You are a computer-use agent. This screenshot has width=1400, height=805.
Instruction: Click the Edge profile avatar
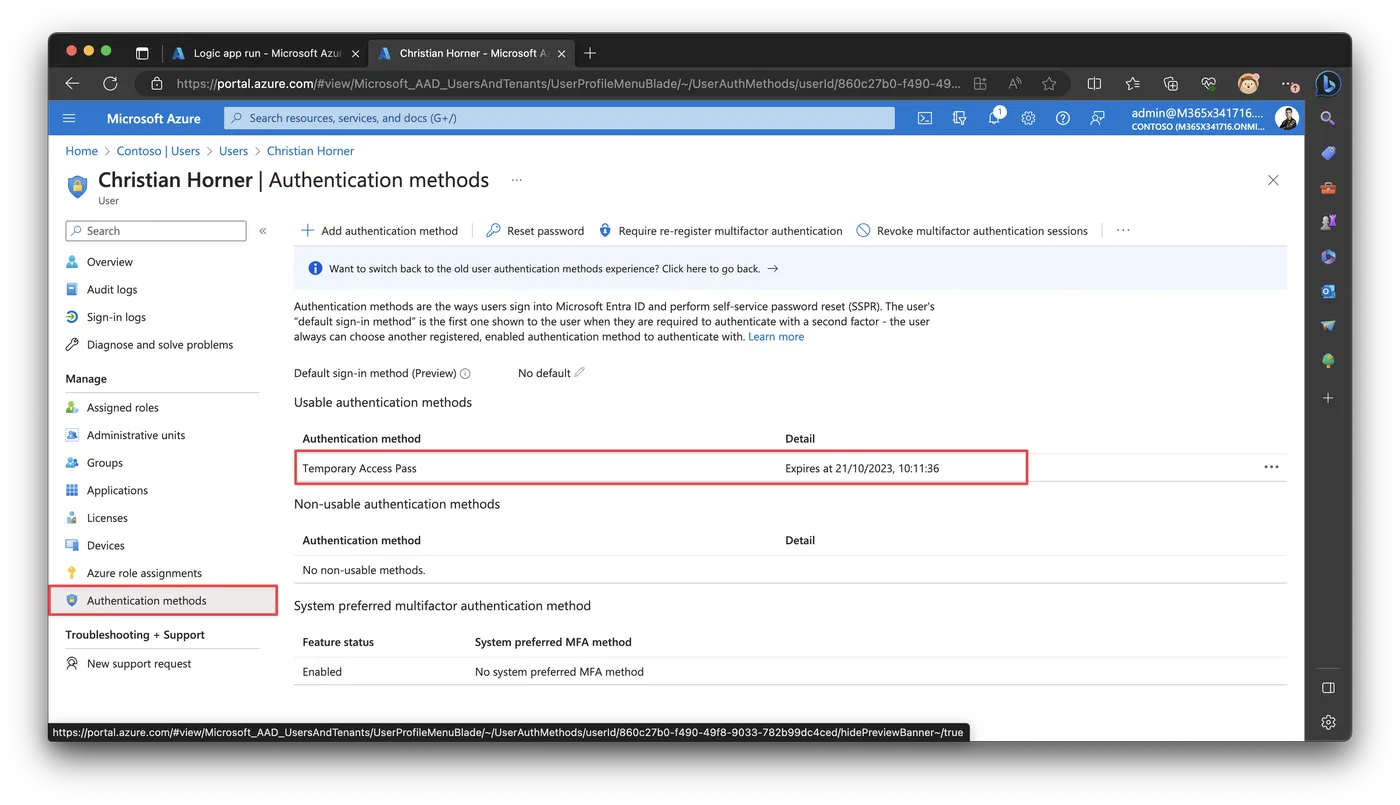[1248, 84]
